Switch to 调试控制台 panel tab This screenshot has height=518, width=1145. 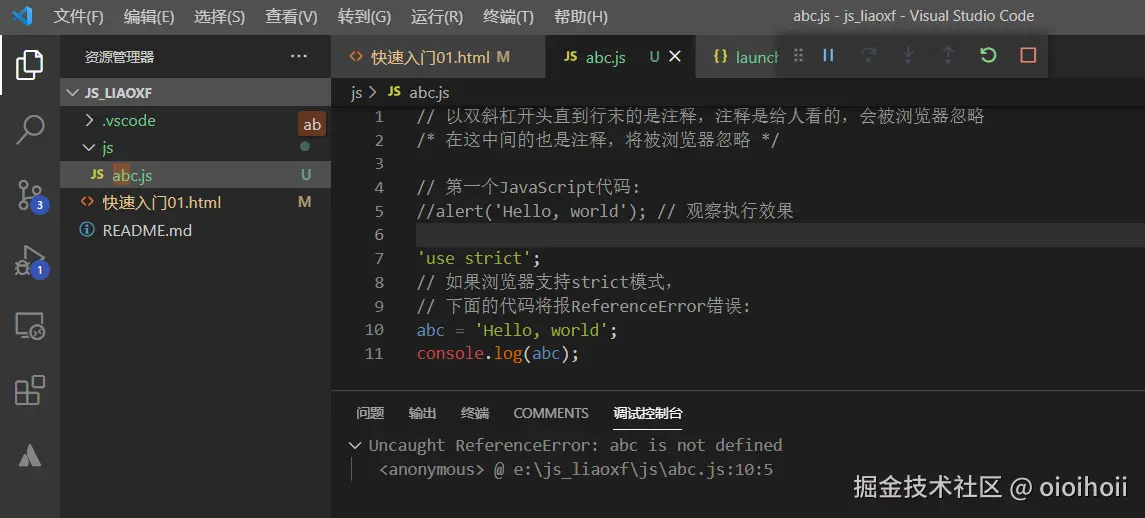tap(648, 413)
